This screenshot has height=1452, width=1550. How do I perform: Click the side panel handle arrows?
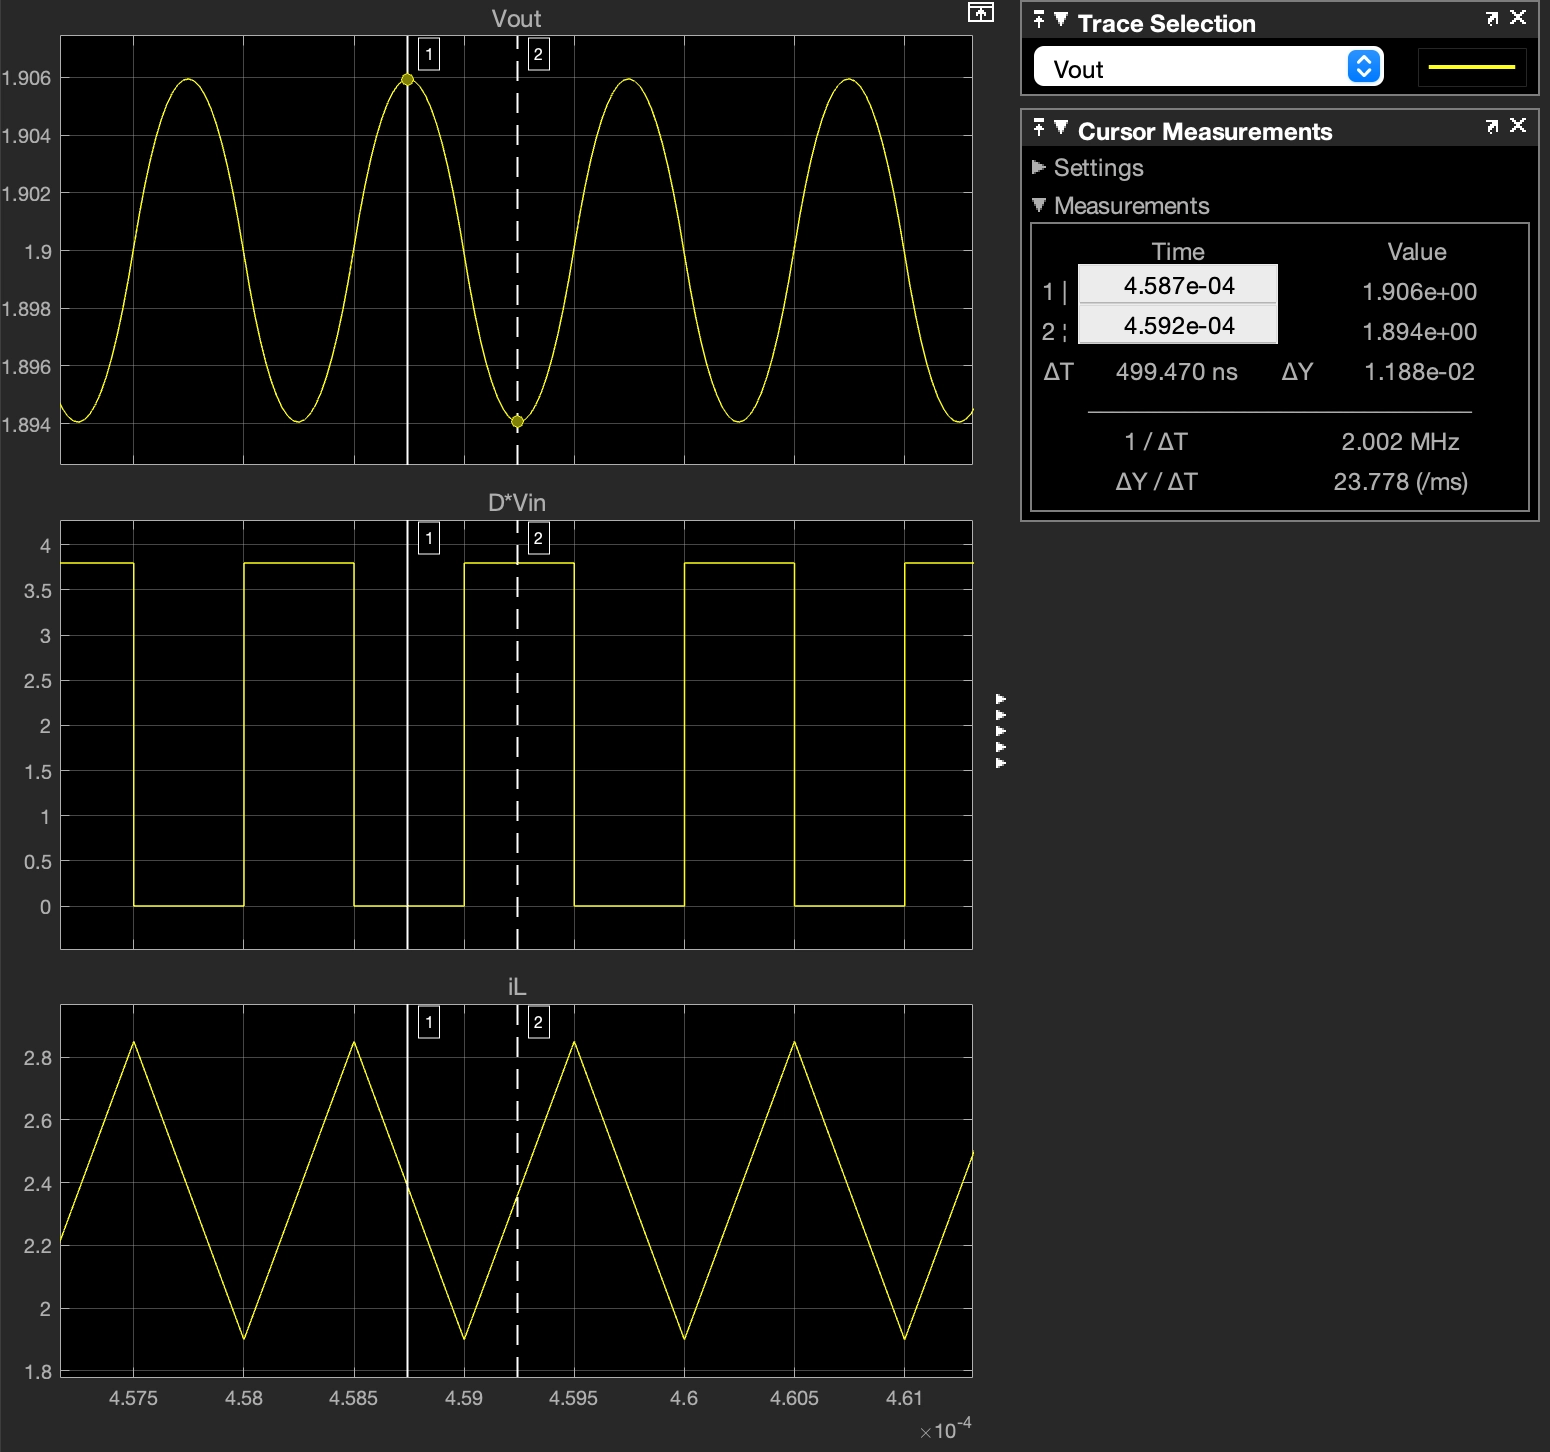[1001, 731]
